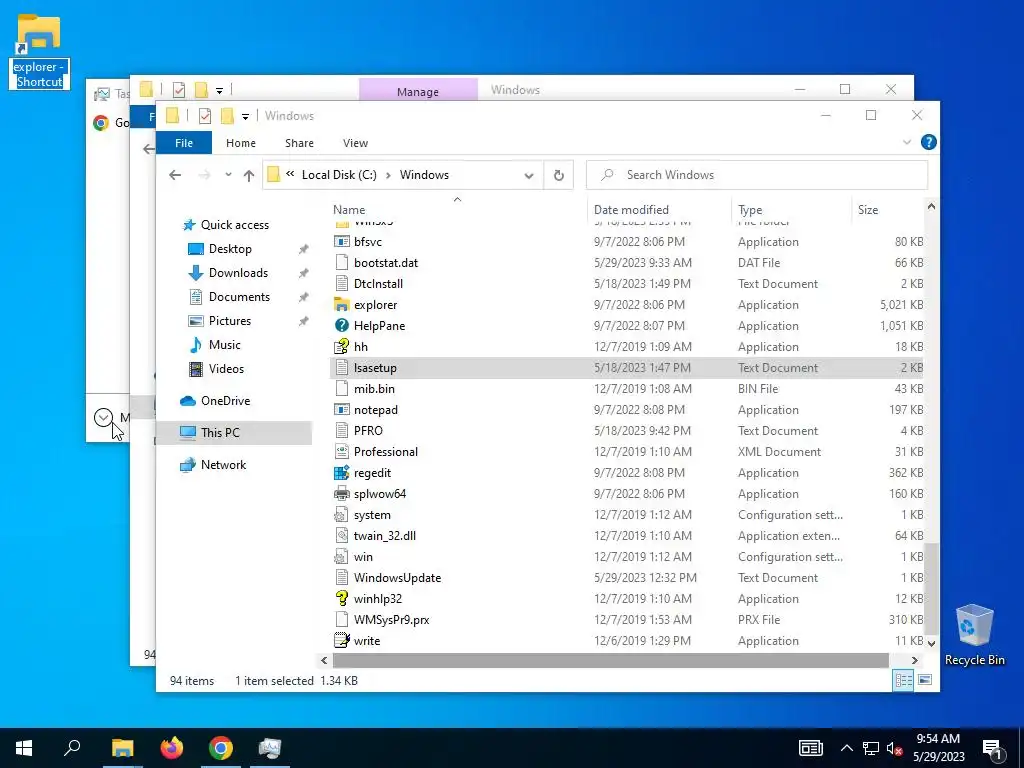Refresh the Windows folder view
This screenshot has width=1024, height=768.
[558, 175]
